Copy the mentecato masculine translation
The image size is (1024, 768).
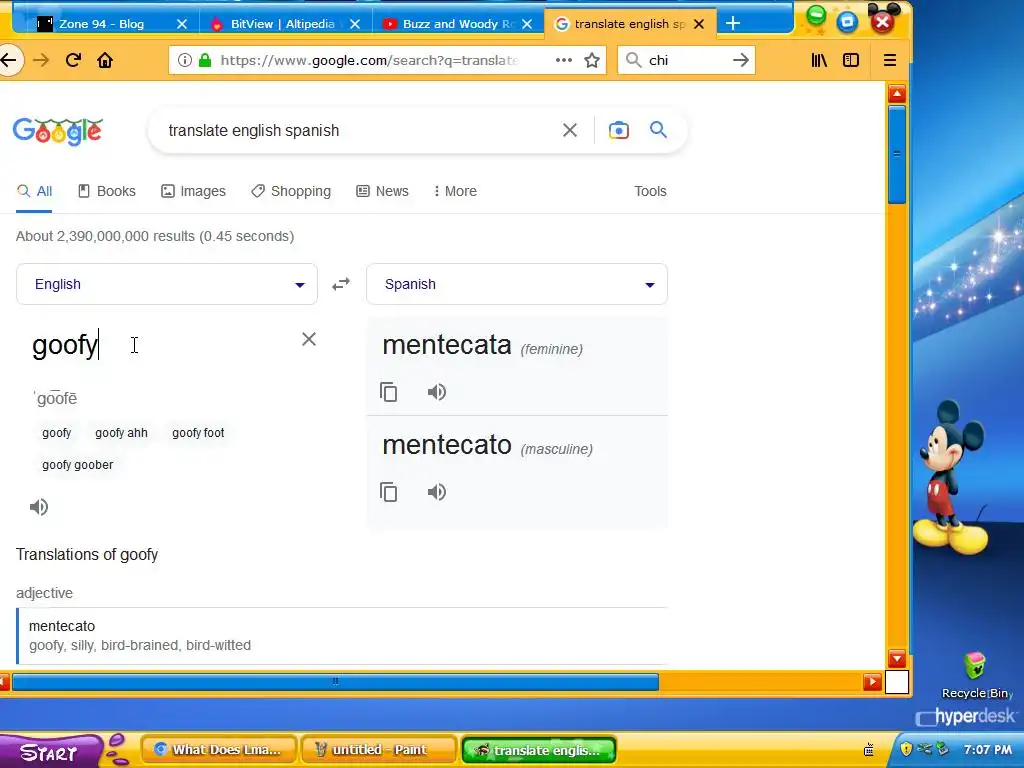coord(389,492)
